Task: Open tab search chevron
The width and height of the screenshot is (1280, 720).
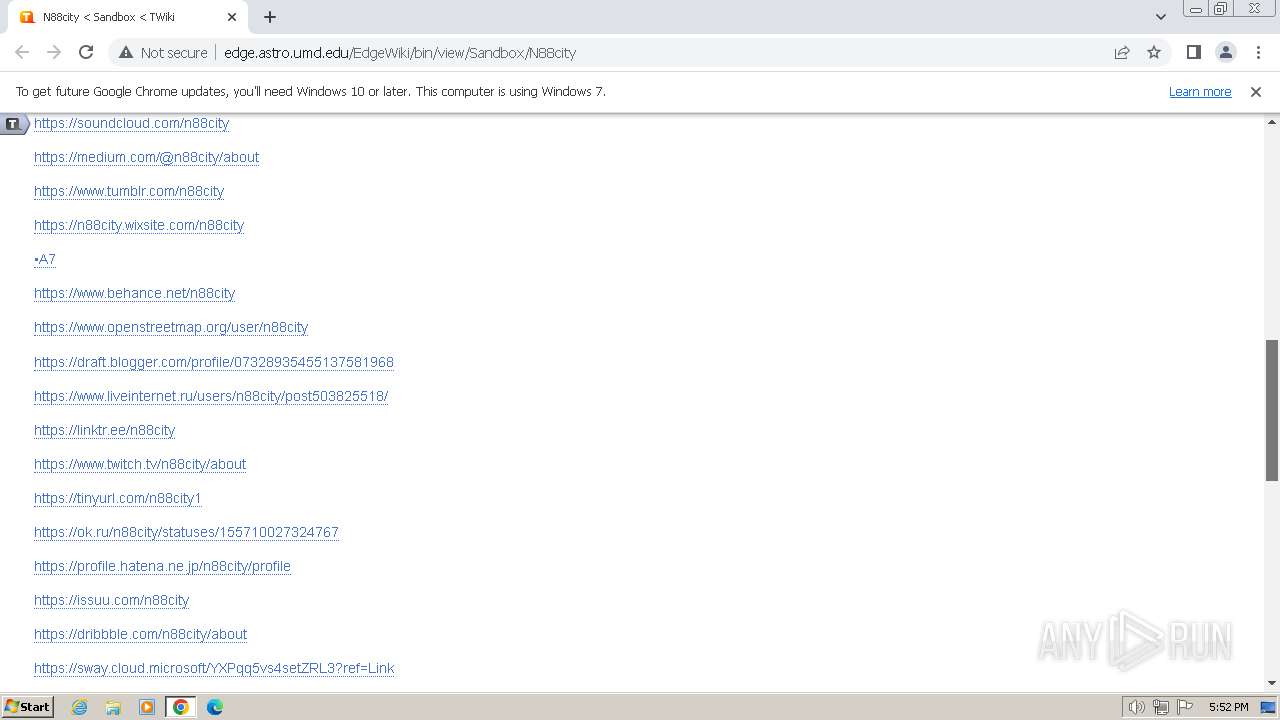Action: [1161, 17]
